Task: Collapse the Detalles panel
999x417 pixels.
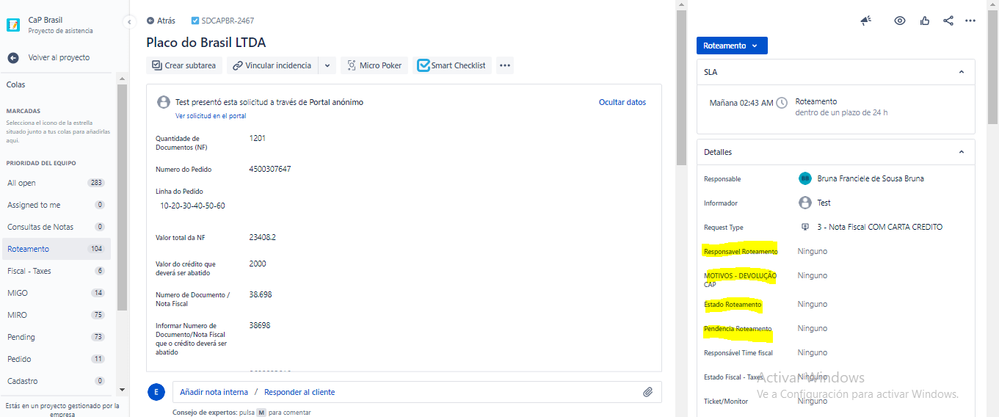Action: pyautogui.click(x=961, y=153)
